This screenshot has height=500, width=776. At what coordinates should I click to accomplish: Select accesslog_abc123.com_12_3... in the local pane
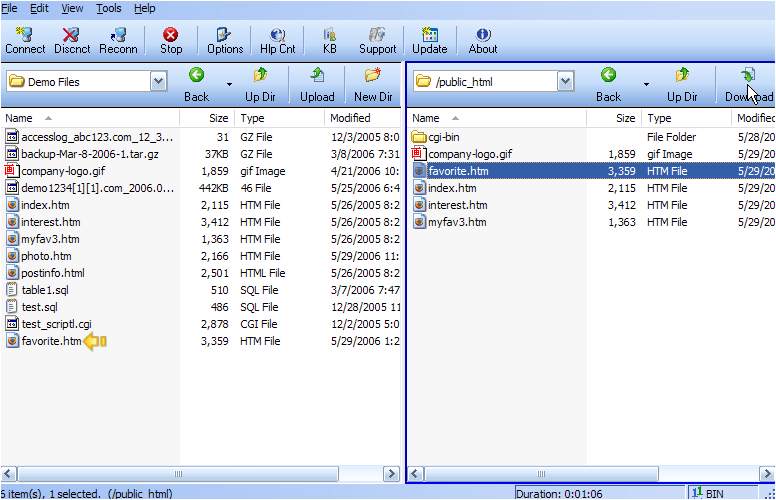(x=97, y=137)
